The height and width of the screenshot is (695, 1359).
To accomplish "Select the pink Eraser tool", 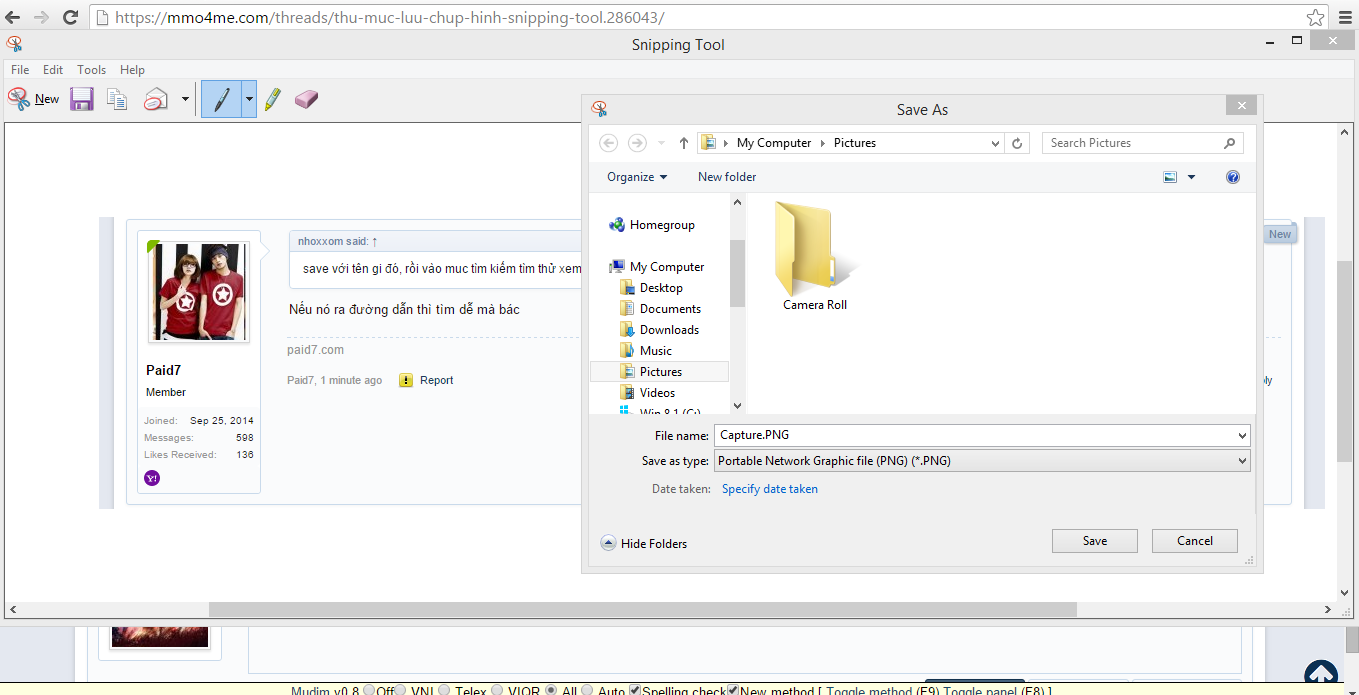I will pyautogui.click(x=306, y=99).
